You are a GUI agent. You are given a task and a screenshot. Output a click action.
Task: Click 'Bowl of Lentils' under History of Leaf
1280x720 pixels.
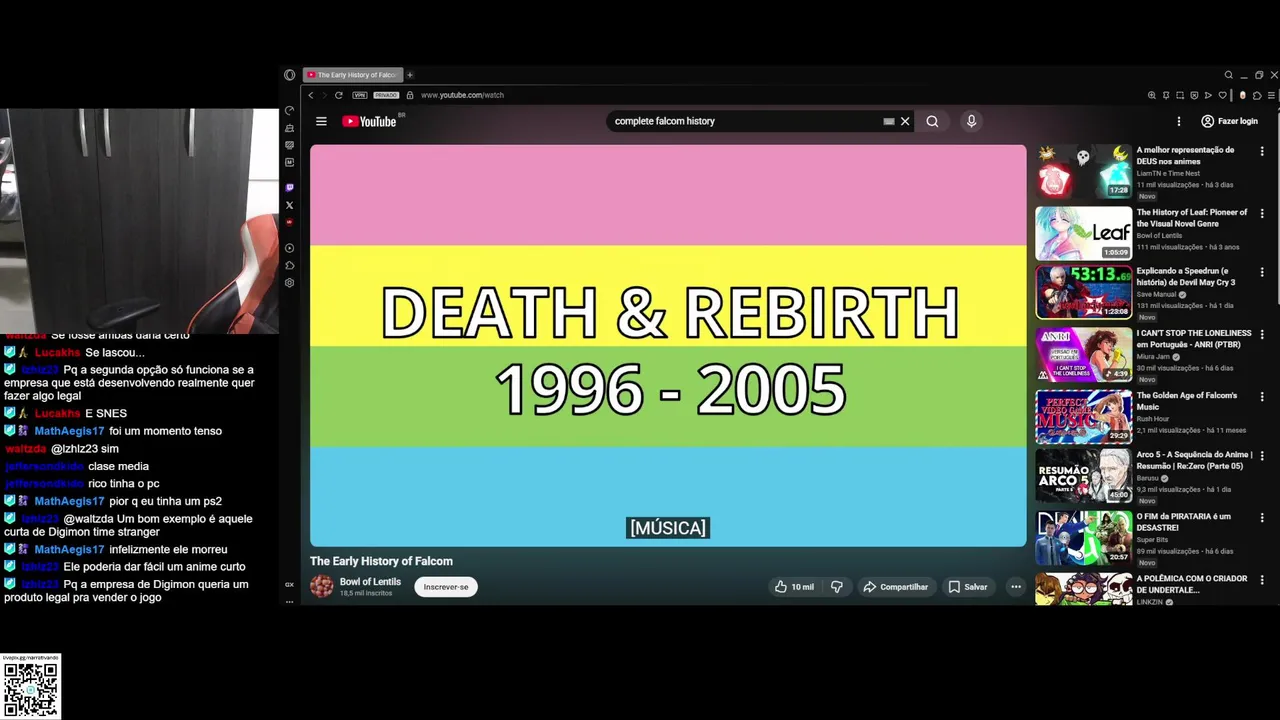point(1159,235)
